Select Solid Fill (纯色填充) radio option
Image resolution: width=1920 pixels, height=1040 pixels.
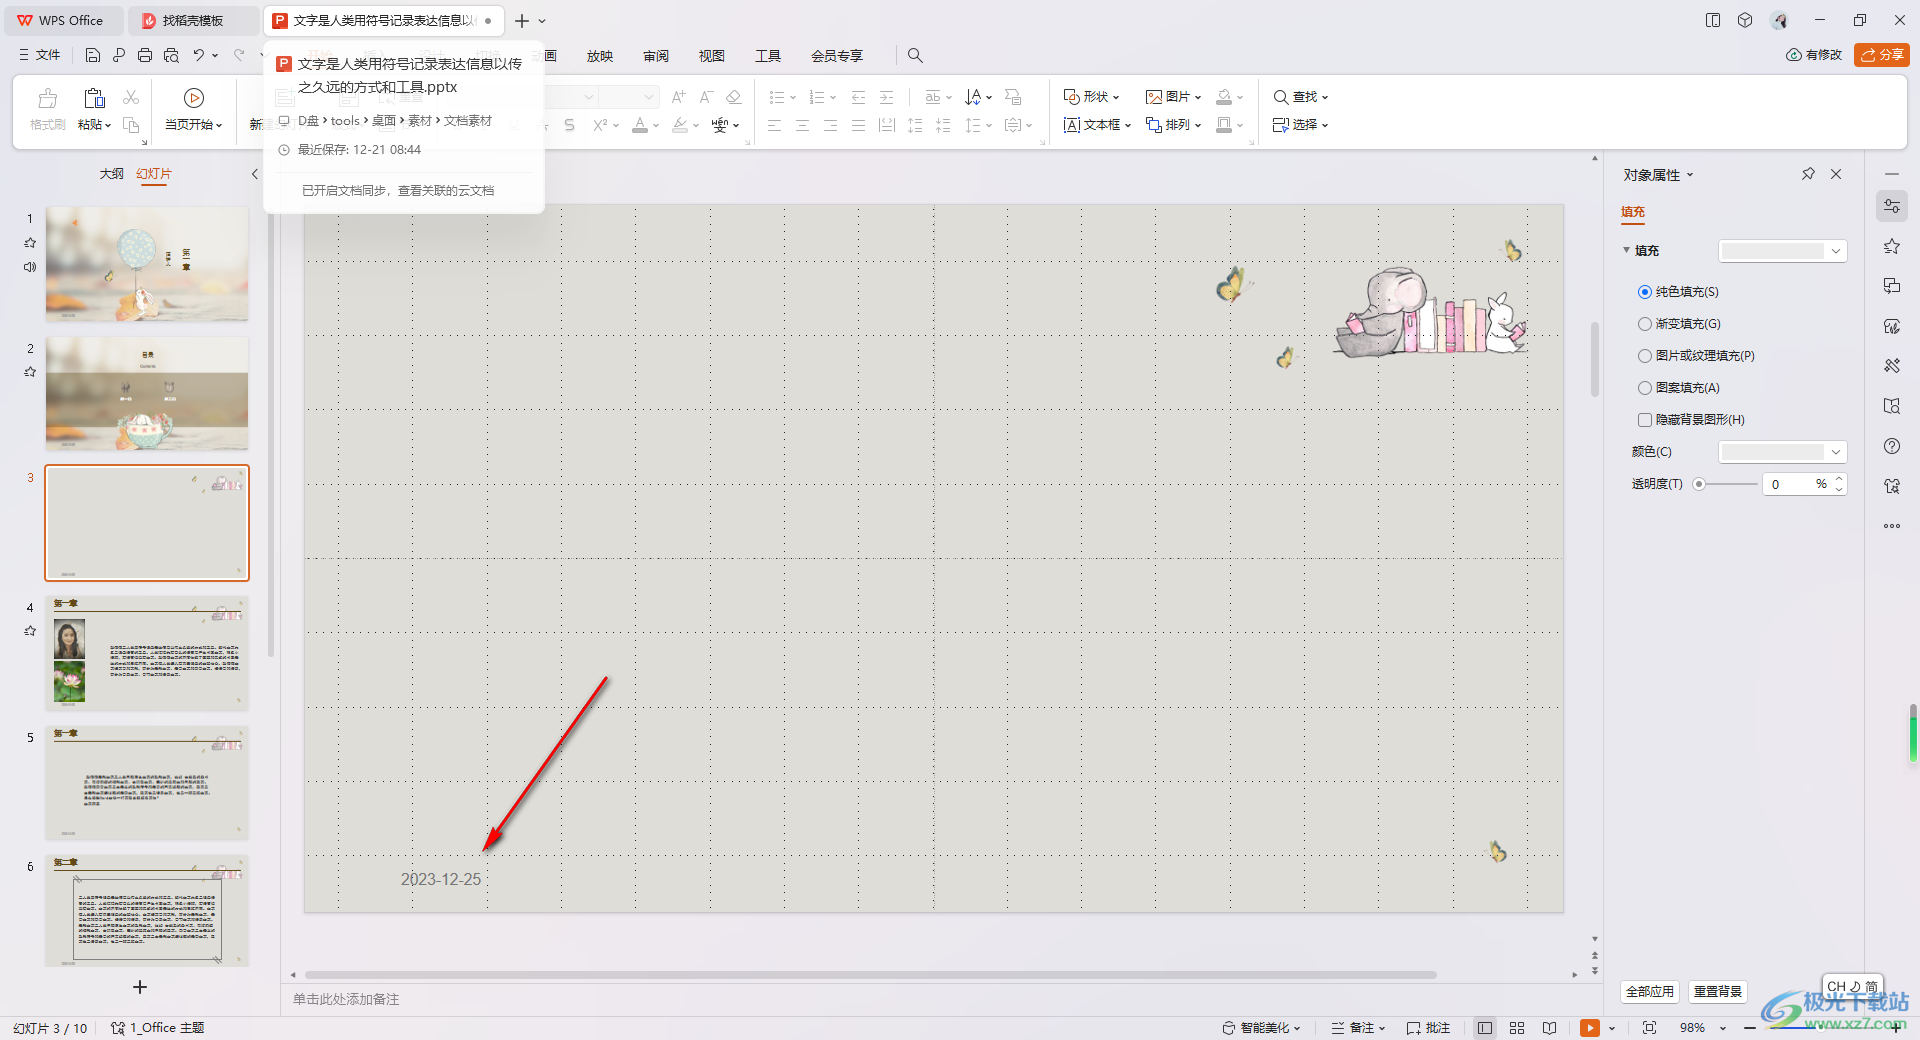tap(1645, 292)
